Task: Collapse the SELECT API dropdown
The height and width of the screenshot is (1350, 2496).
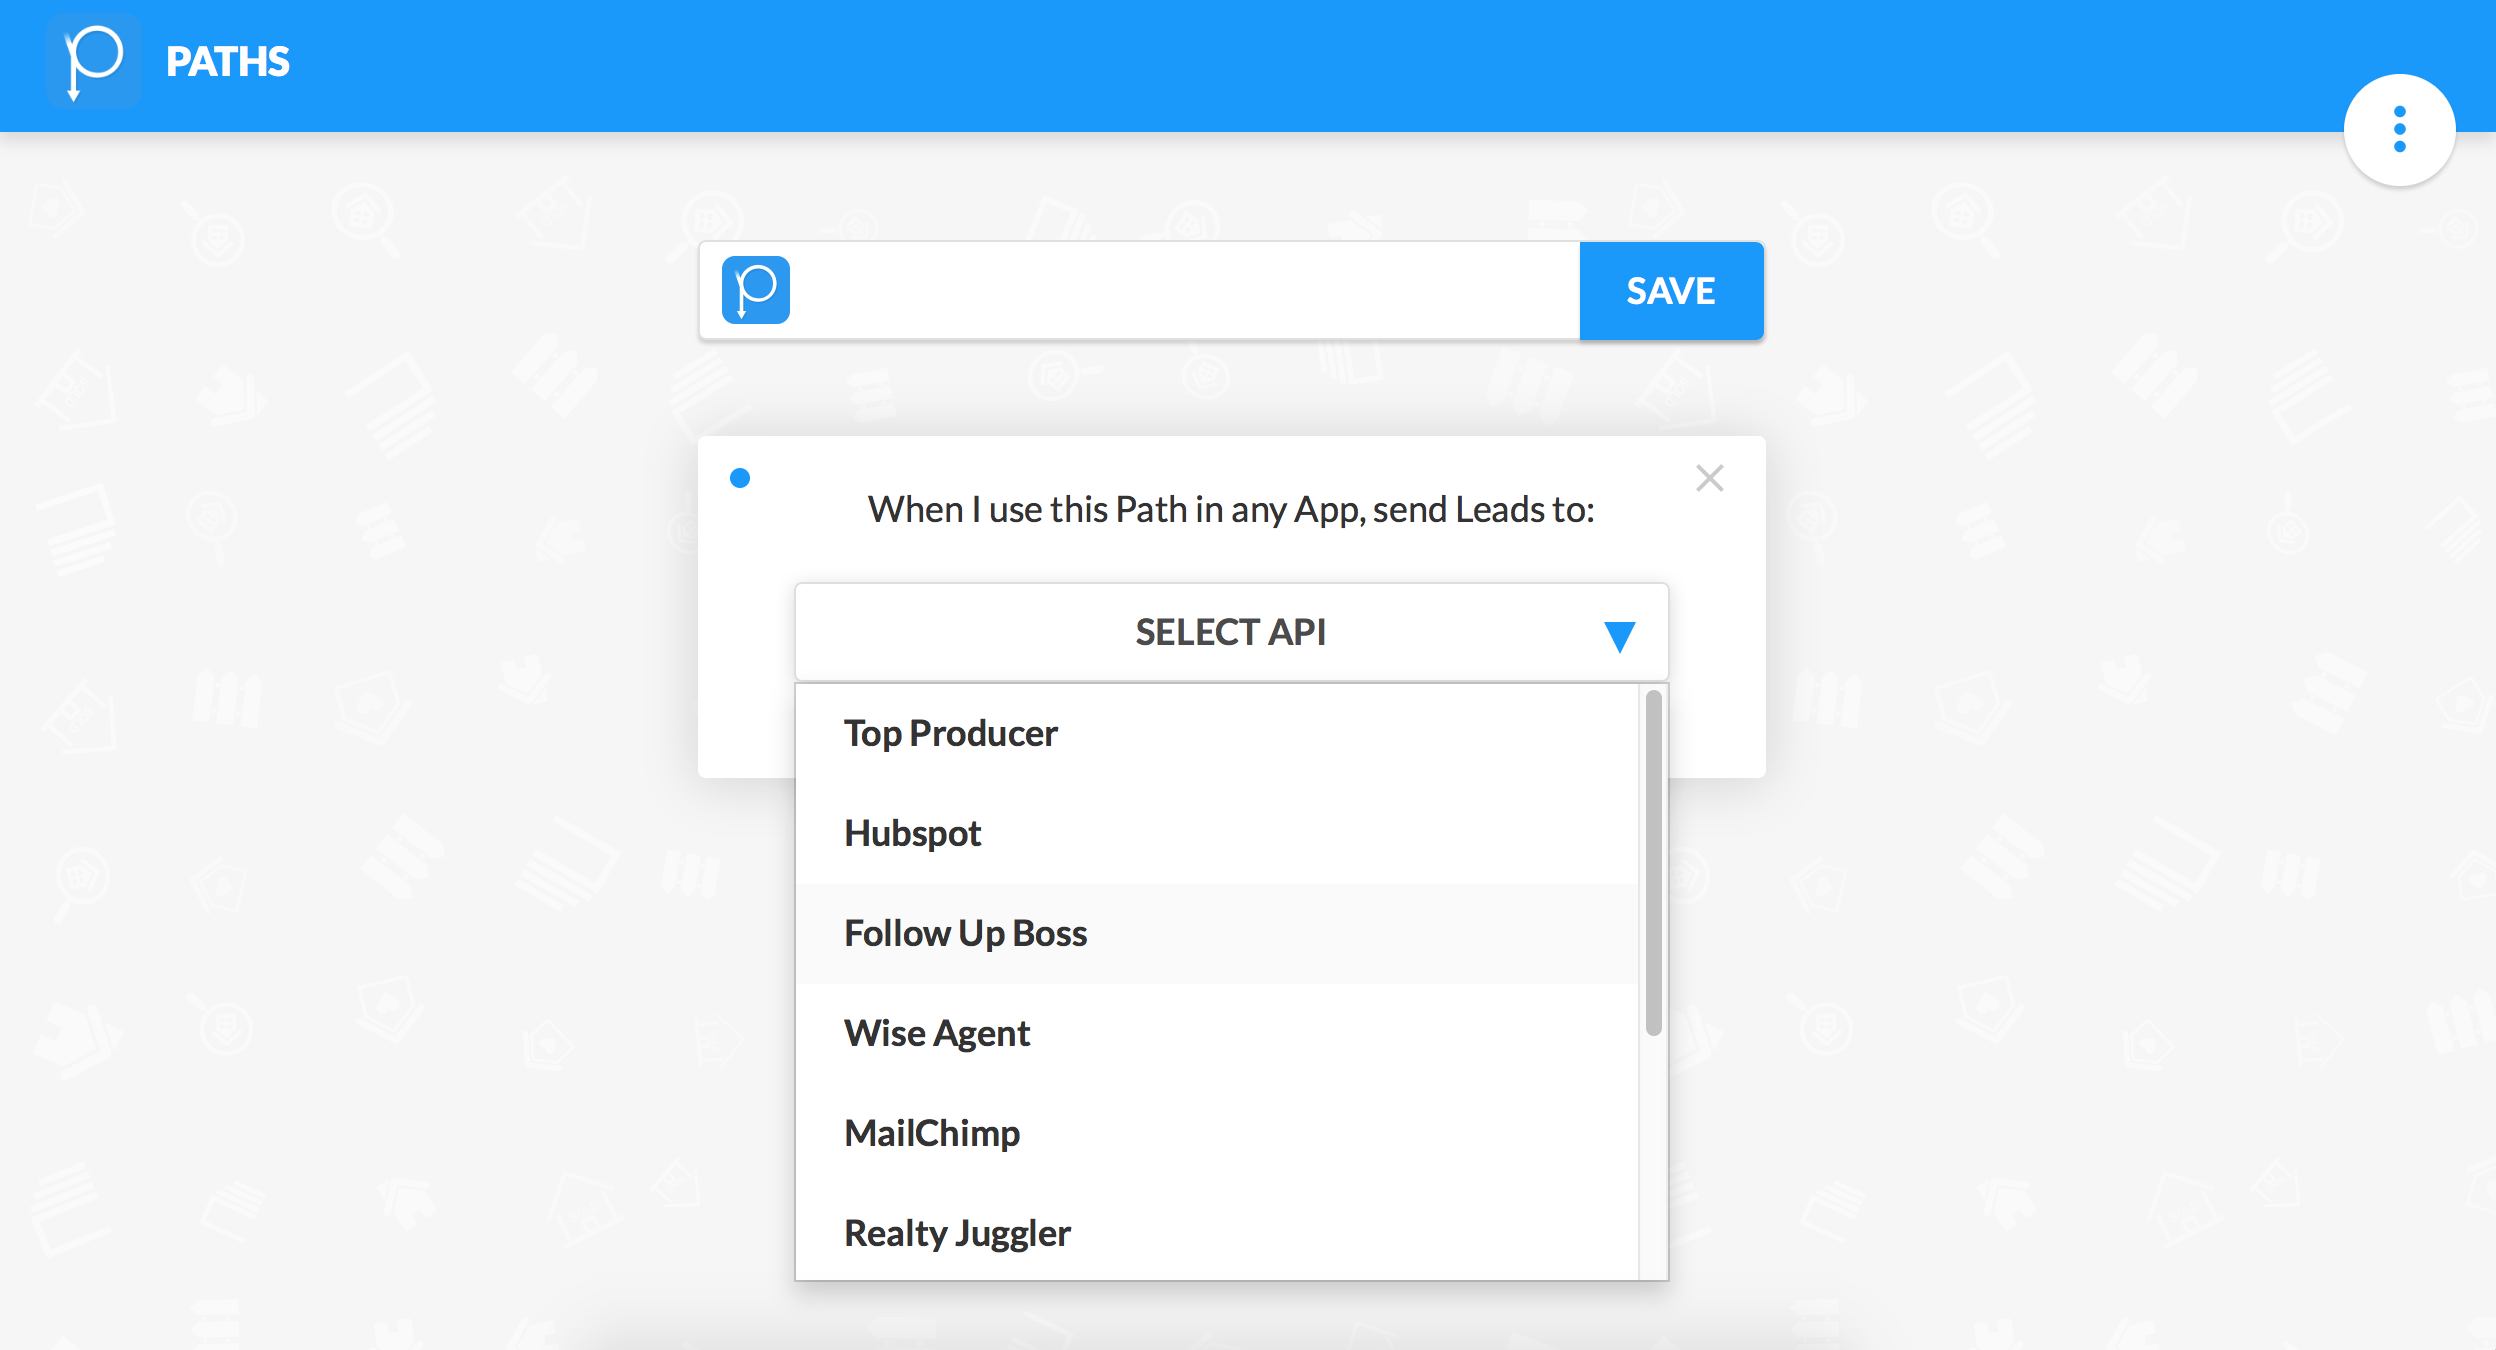Action: click(1230, 632)
